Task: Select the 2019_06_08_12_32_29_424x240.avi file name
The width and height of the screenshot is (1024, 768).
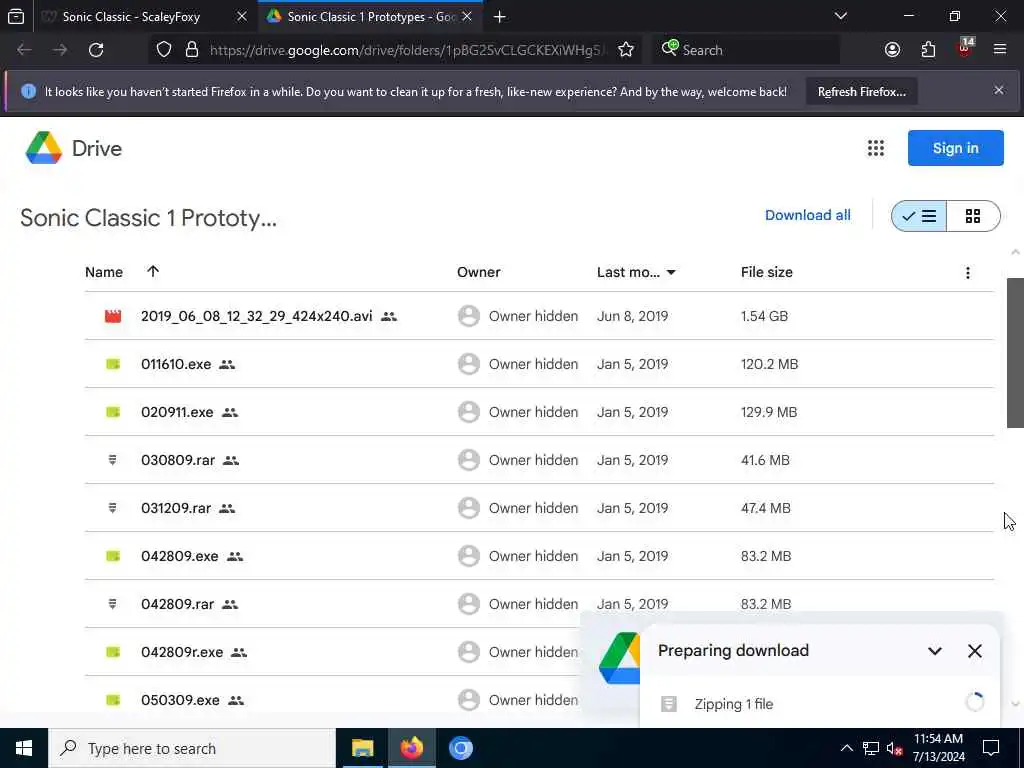Action: click(257, 317)
